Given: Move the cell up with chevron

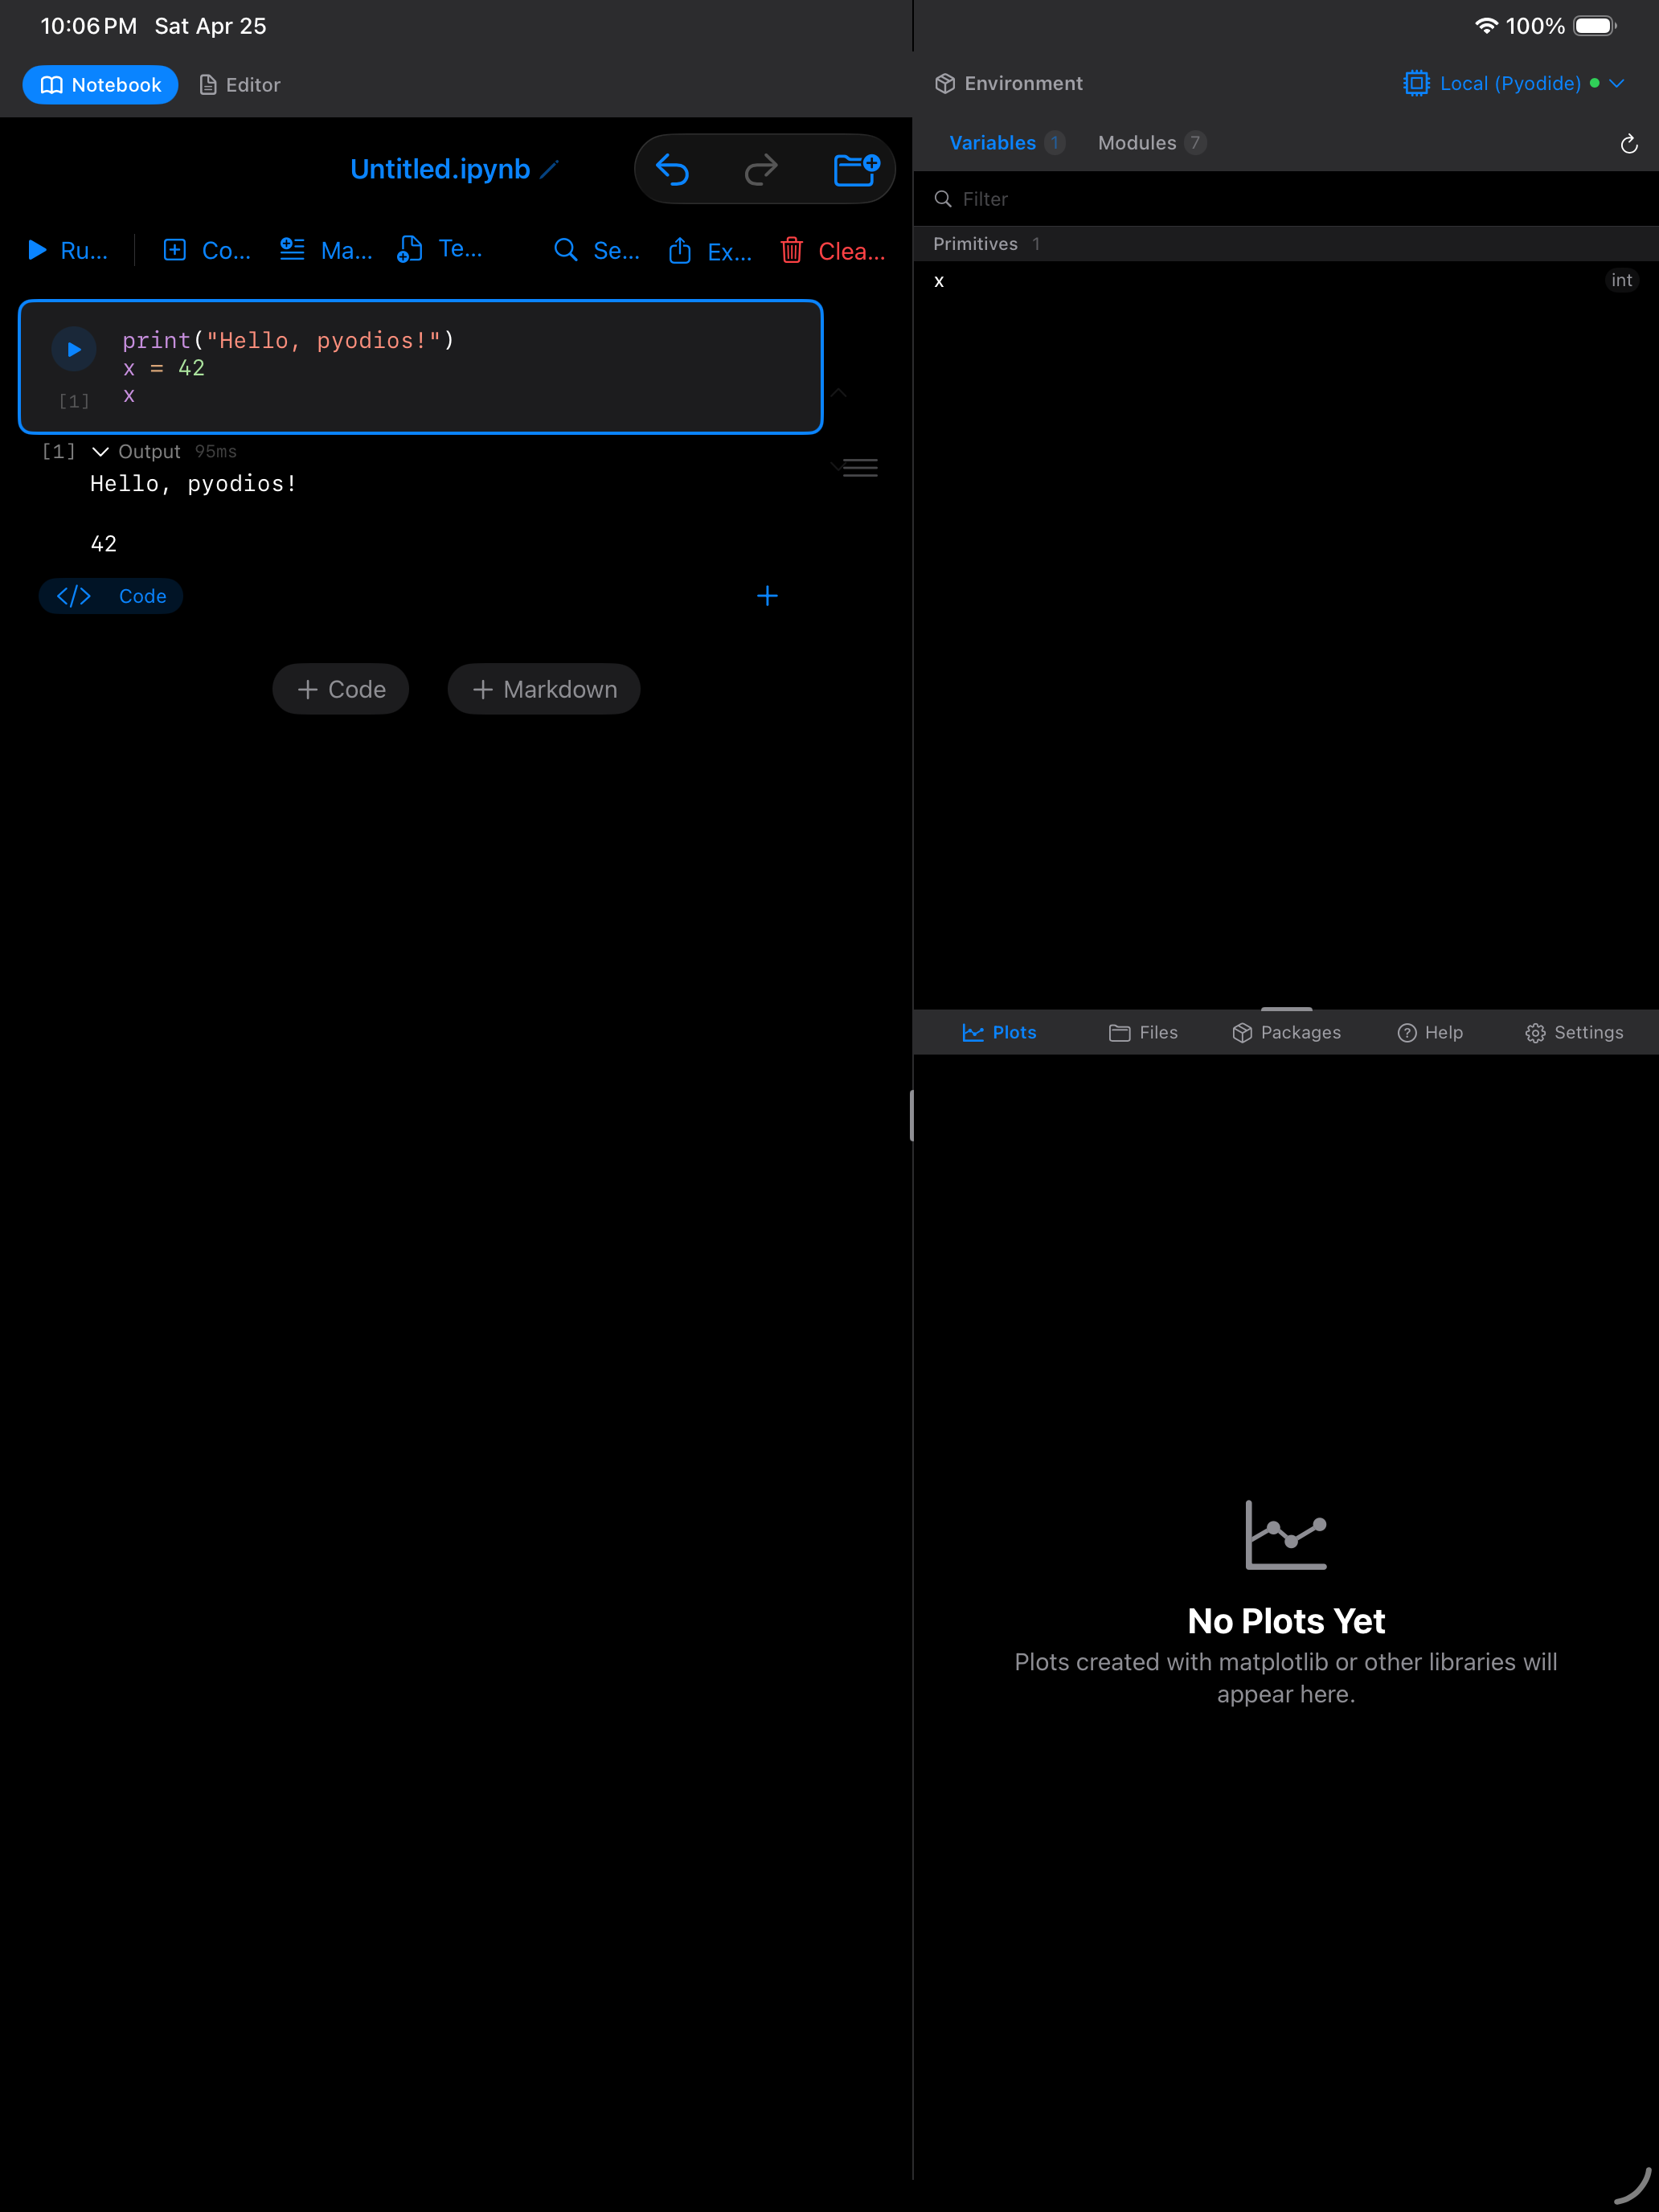Looking at the screenshot, I should [839, 393].
